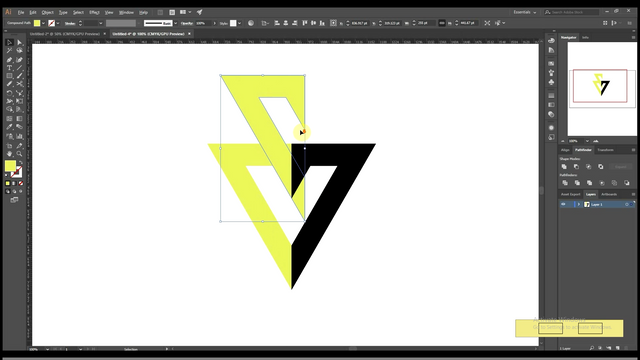The height and width of the screenshot is (360, 640).
Task: Click the Layer 1 target circle
Action: [627, 204]
